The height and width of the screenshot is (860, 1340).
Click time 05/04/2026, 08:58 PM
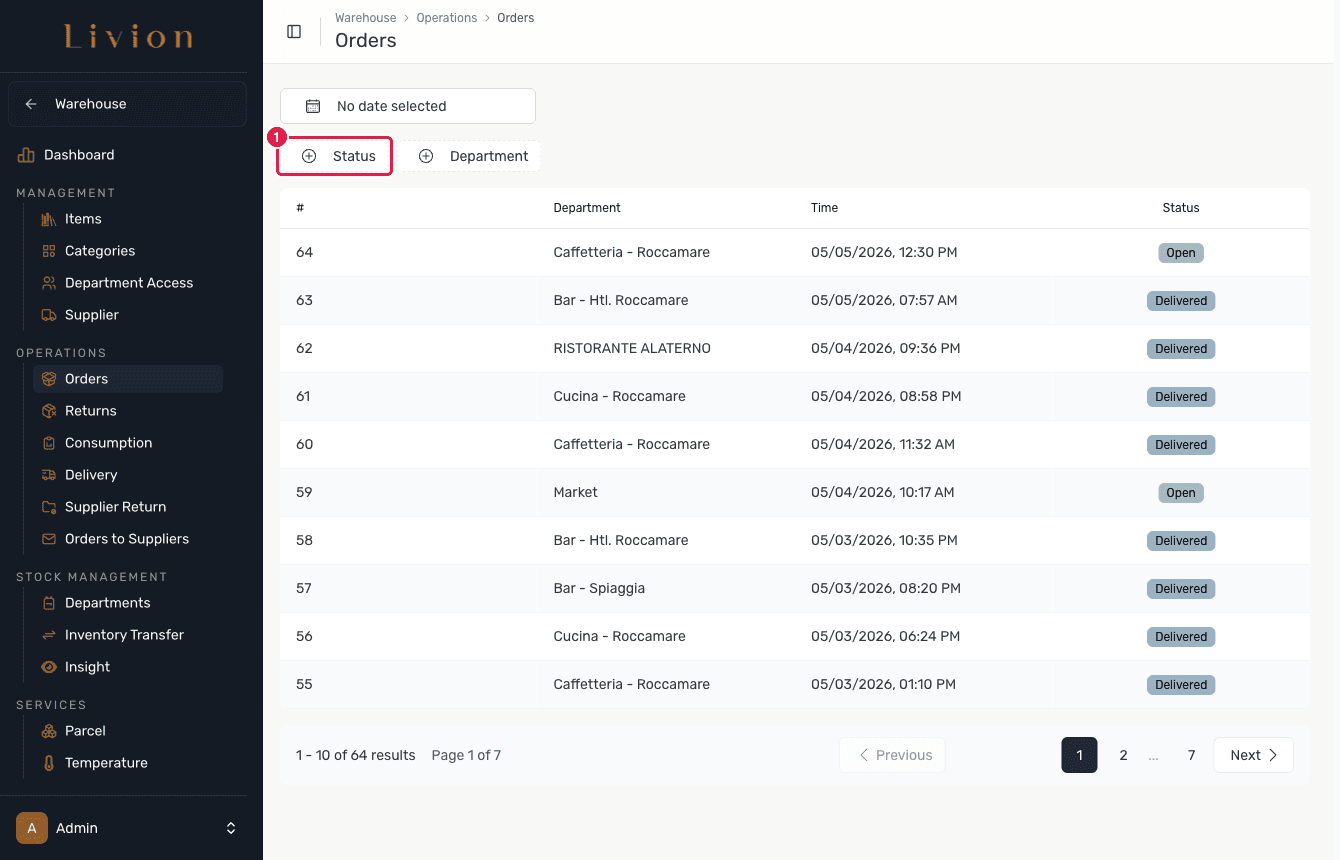886,396
